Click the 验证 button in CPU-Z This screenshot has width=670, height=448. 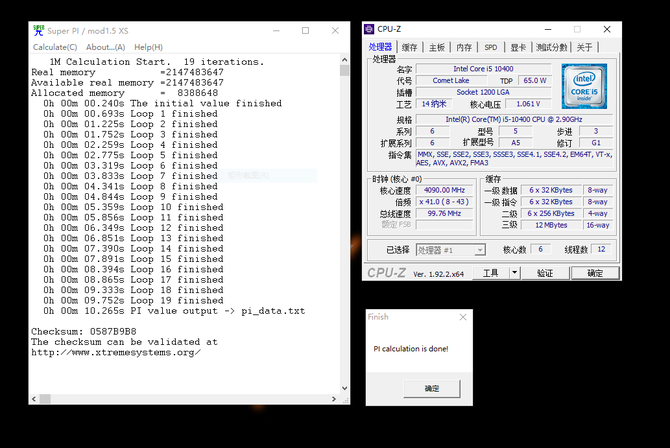pyautogui.click(x=545, y=273)
